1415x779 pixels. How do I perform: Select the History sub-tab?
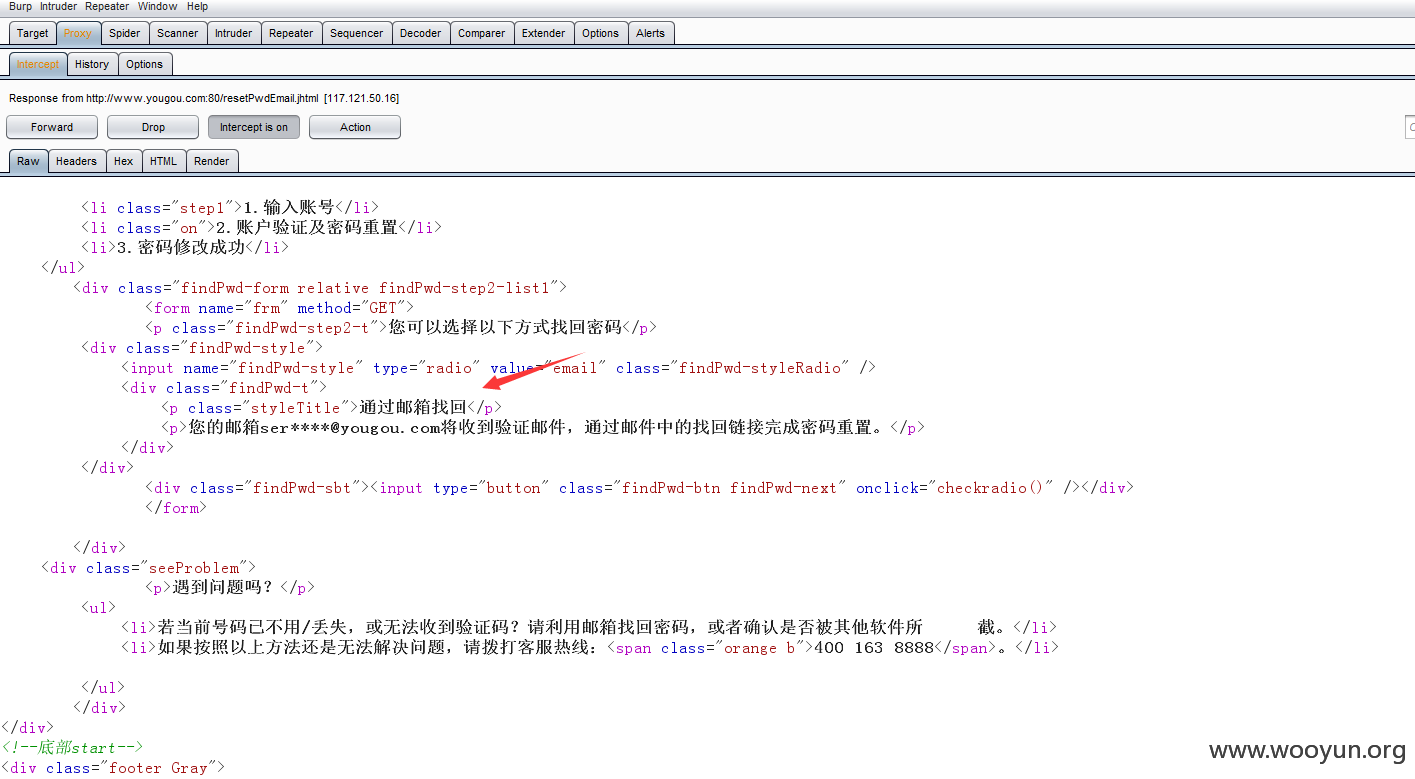[x=92, y=64]
